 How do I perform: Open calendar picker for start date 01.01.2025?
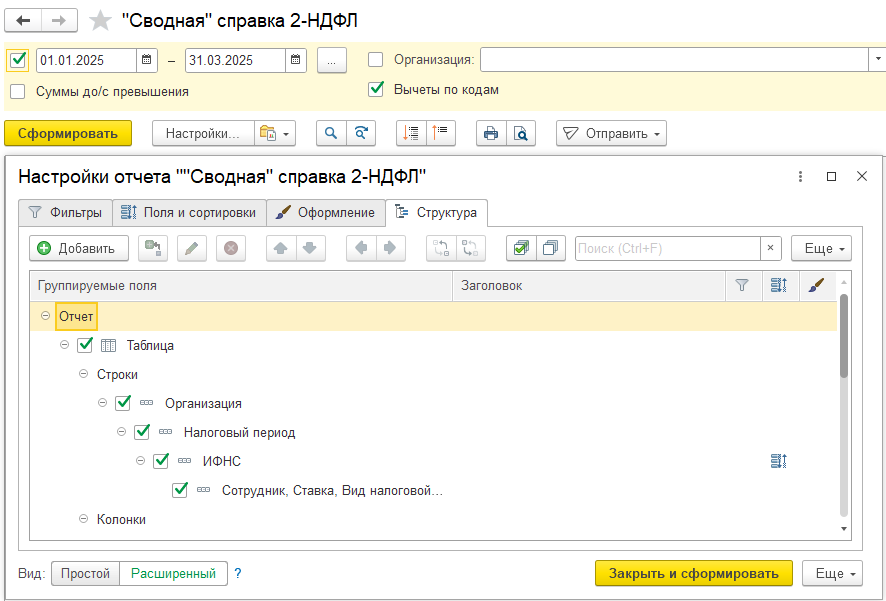(148, 60)
